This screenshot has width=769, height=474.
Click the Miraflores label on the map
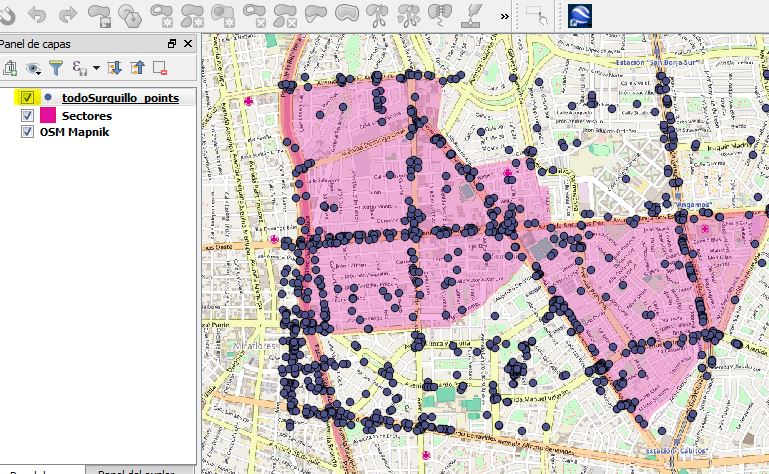(x=254, y=346)
